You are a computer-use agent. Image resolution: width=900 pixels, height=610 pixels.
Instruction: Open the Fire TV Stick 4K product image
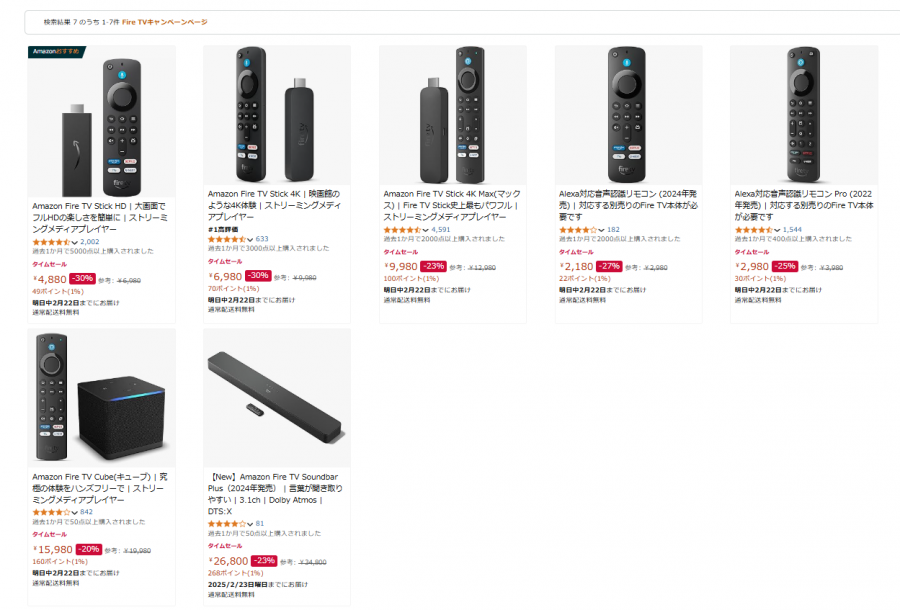tap(277, 115)
